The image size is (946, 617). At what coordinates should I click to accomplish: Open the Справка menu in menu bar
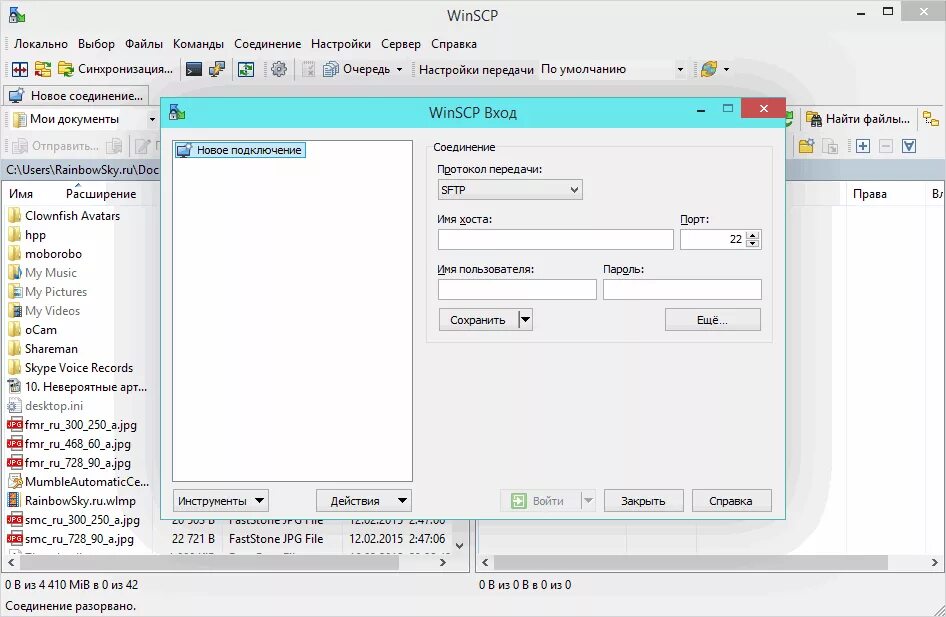tap(454, 44)
